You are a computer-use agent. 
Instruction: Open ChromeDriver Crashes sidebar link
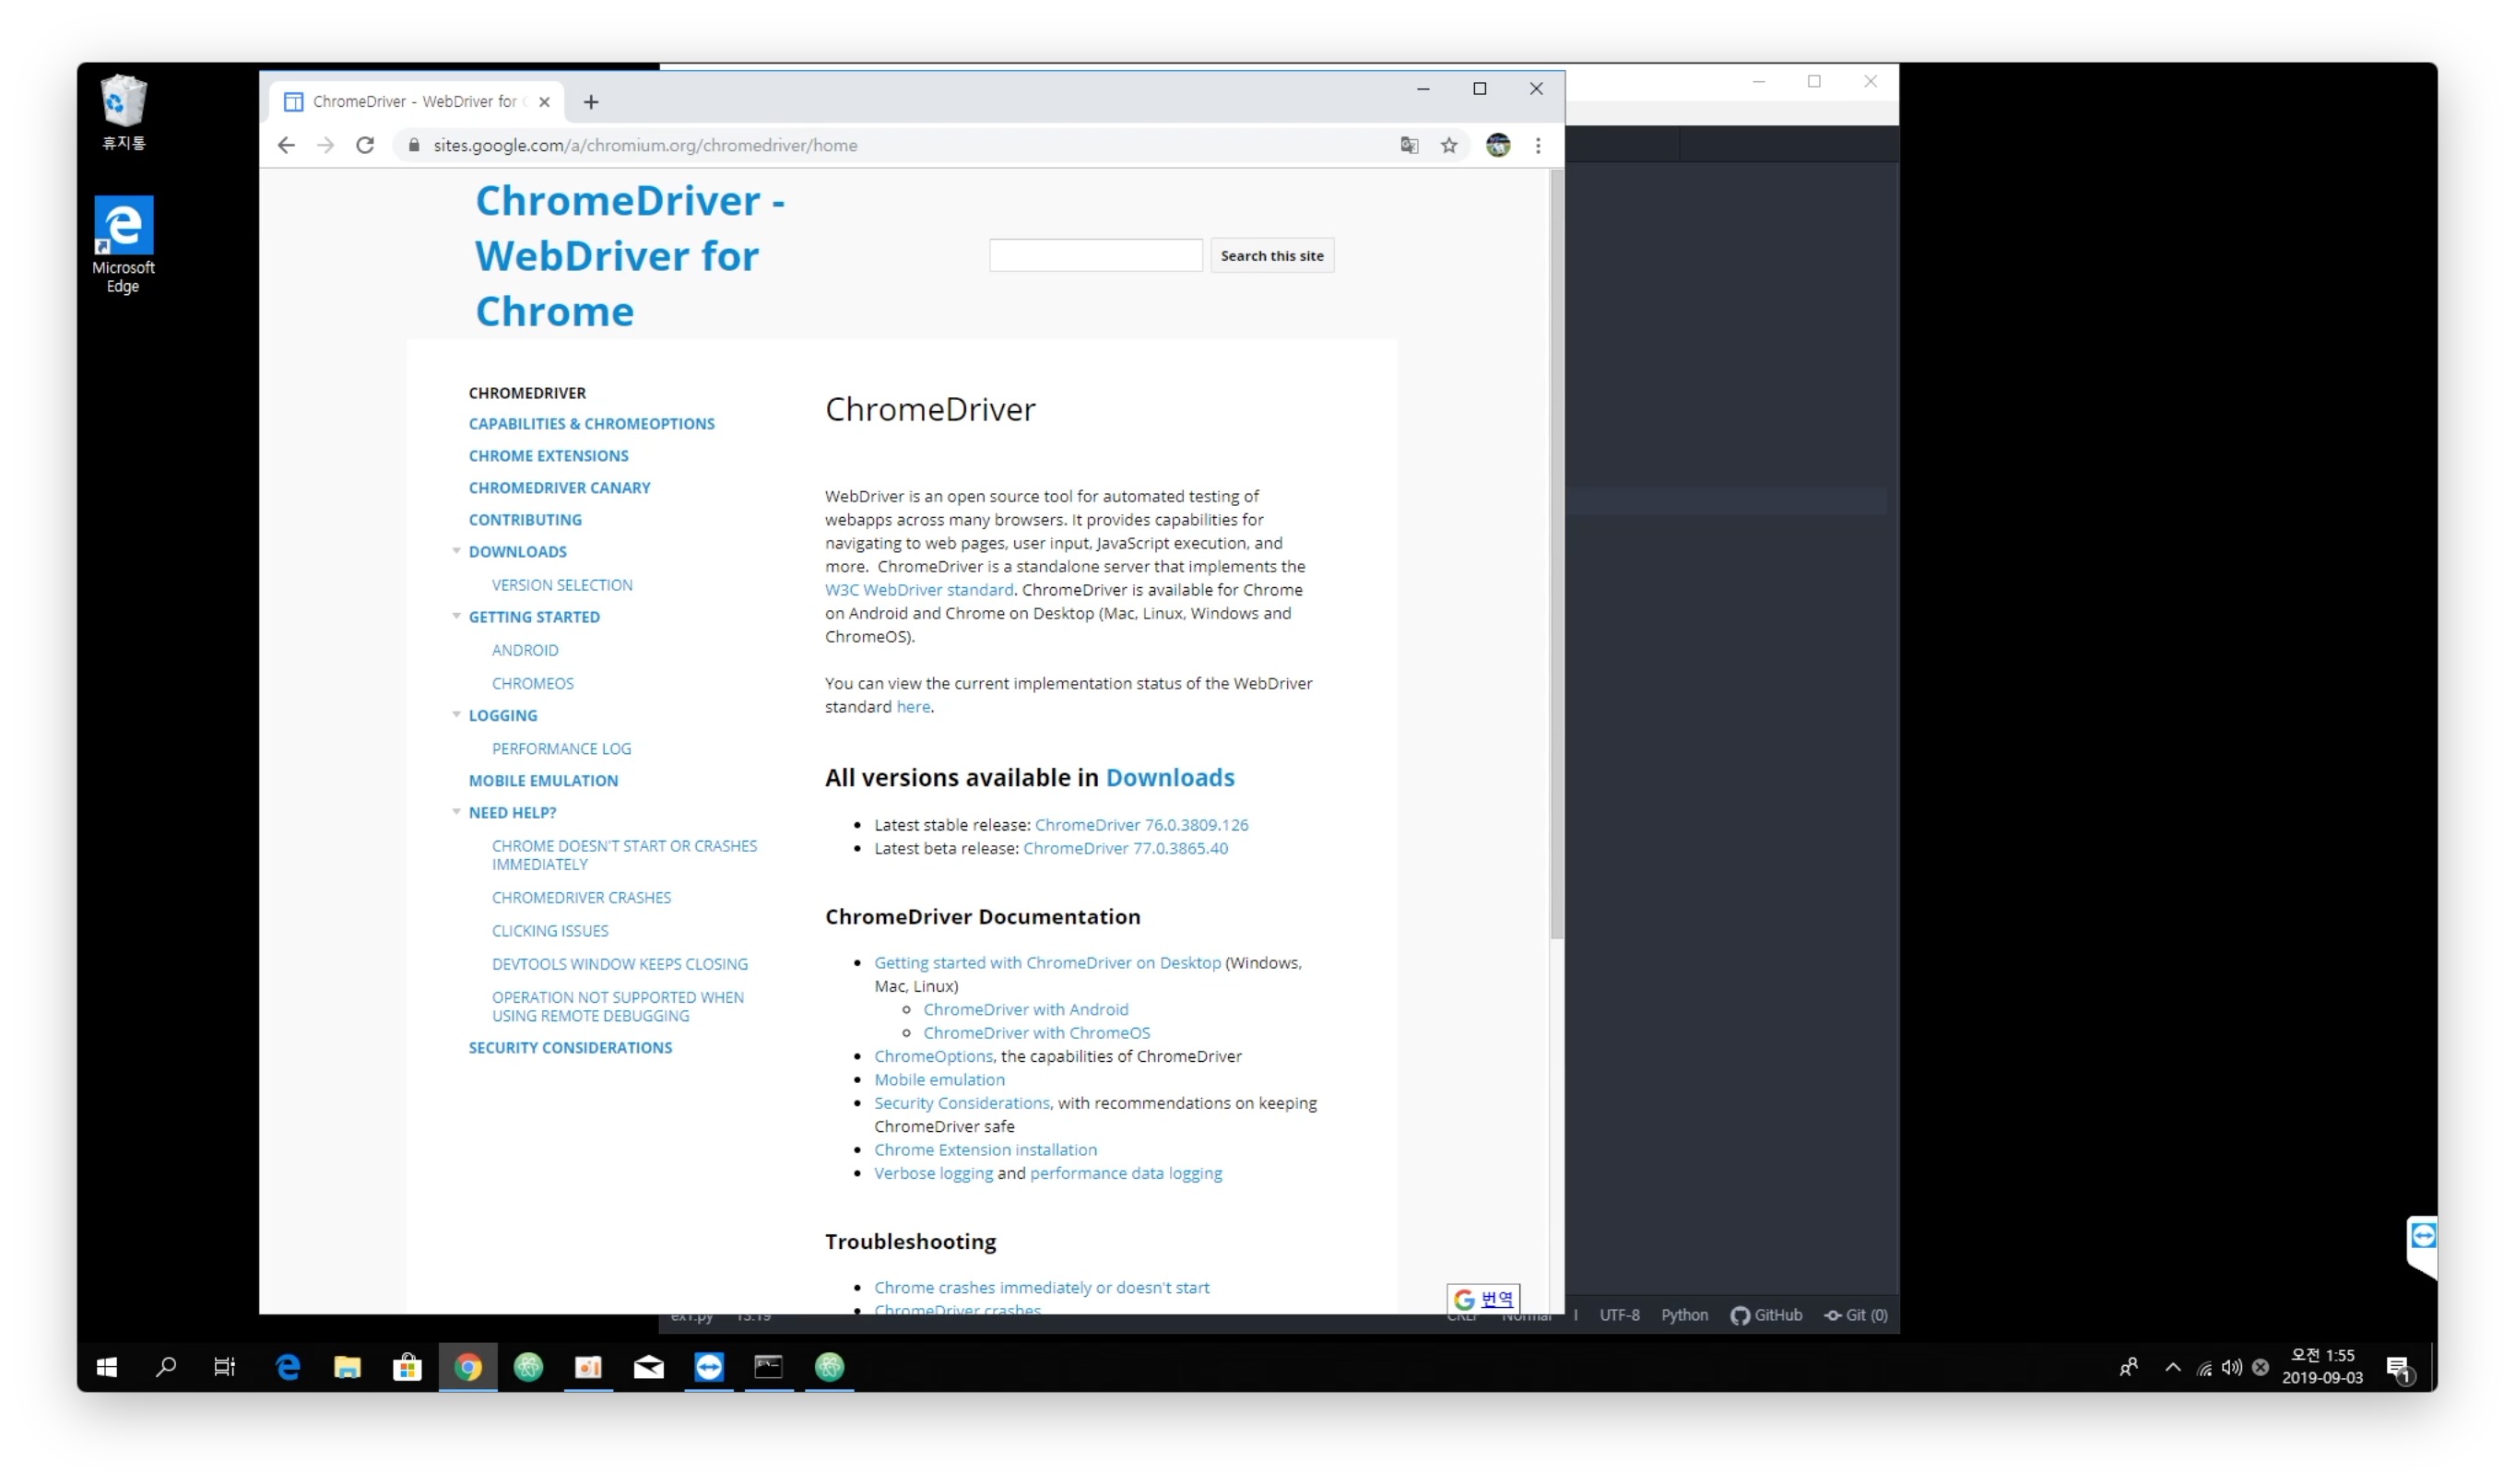click(581, 897)
